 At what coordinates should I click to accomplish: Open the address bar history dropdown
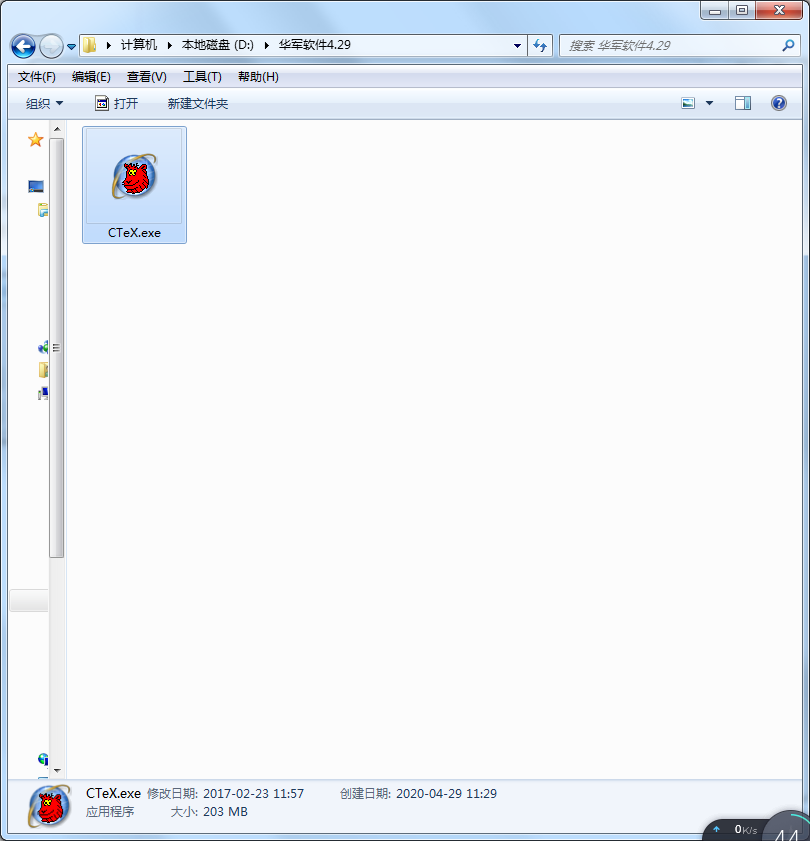click(x=517, y=46)
